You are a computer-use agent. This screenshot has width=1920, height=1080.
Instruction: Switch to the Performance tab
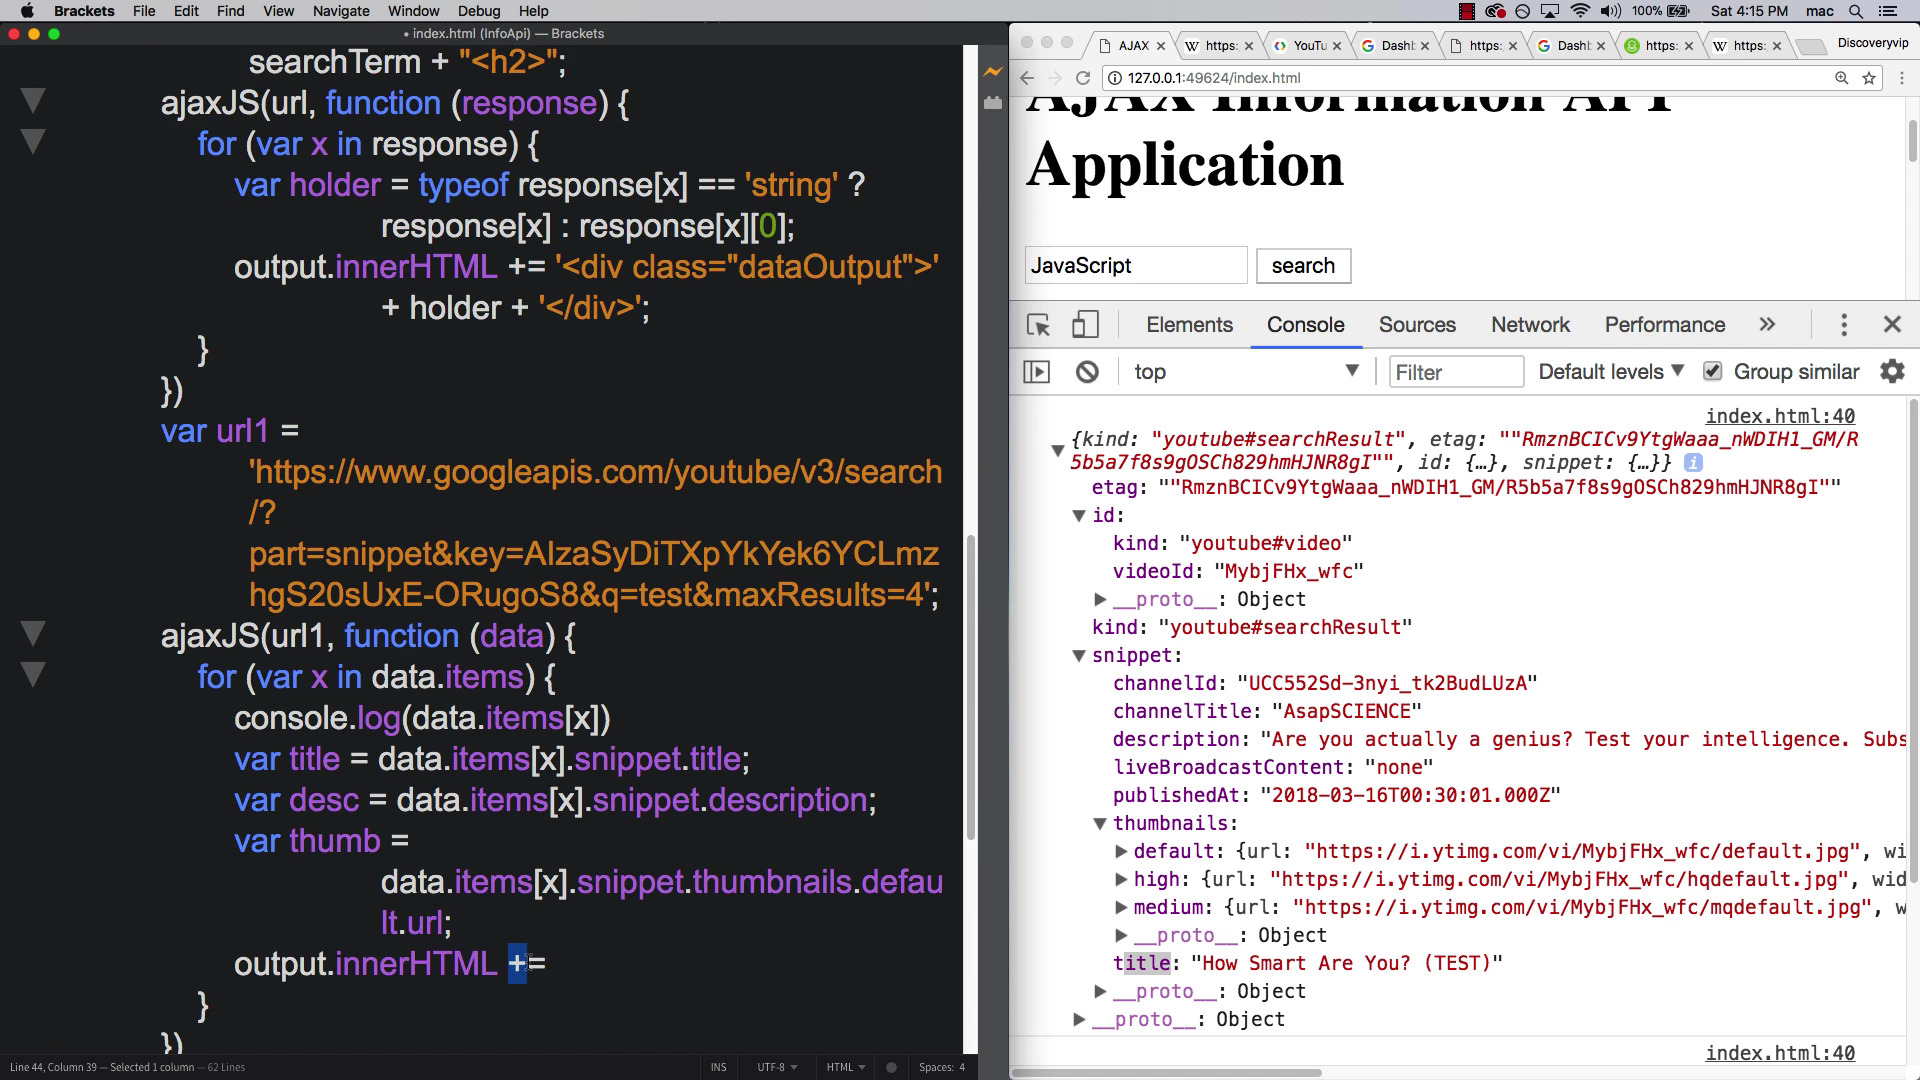tap(1665, 325)
